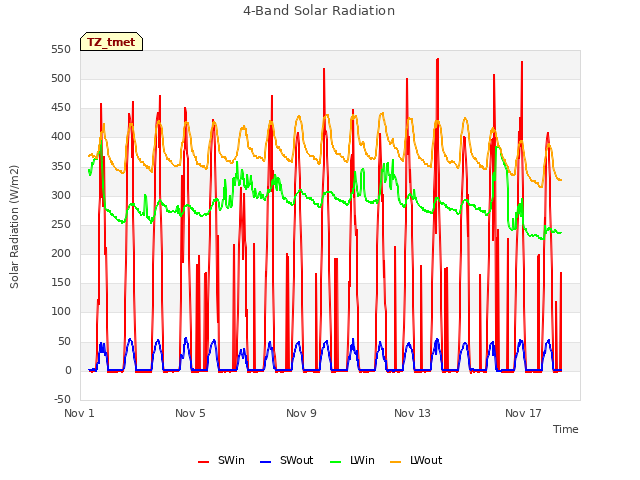Click the Solar Radiation (W/m2) axis label
This screenshot has width=640, height=480.
click(14, 227)
